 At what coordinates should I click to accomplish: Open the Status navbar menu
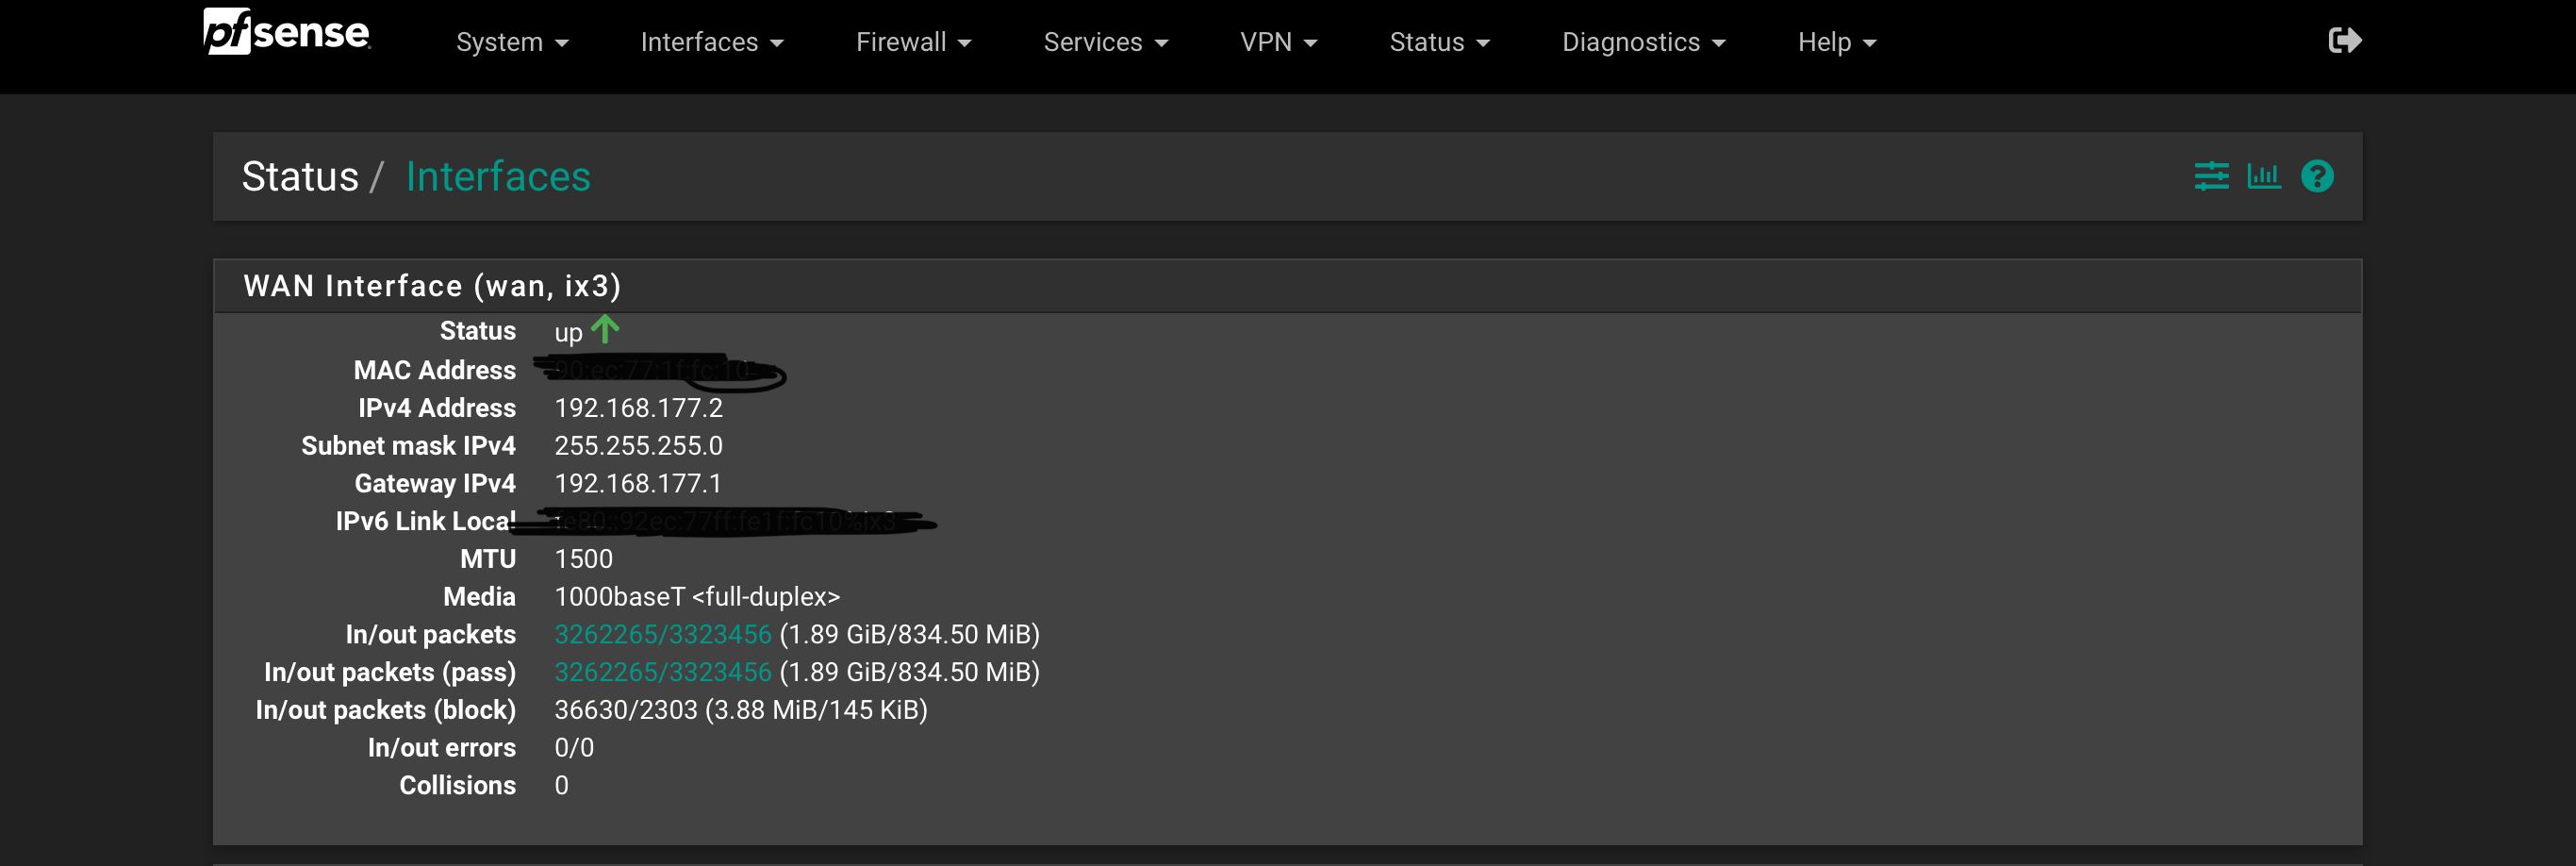point(1440,42)
